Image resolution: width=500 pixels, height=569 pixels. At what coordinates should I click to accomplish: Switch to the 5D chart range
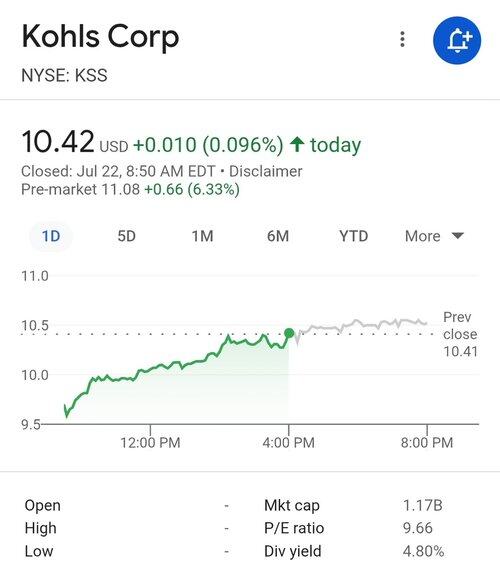[127, 236]
